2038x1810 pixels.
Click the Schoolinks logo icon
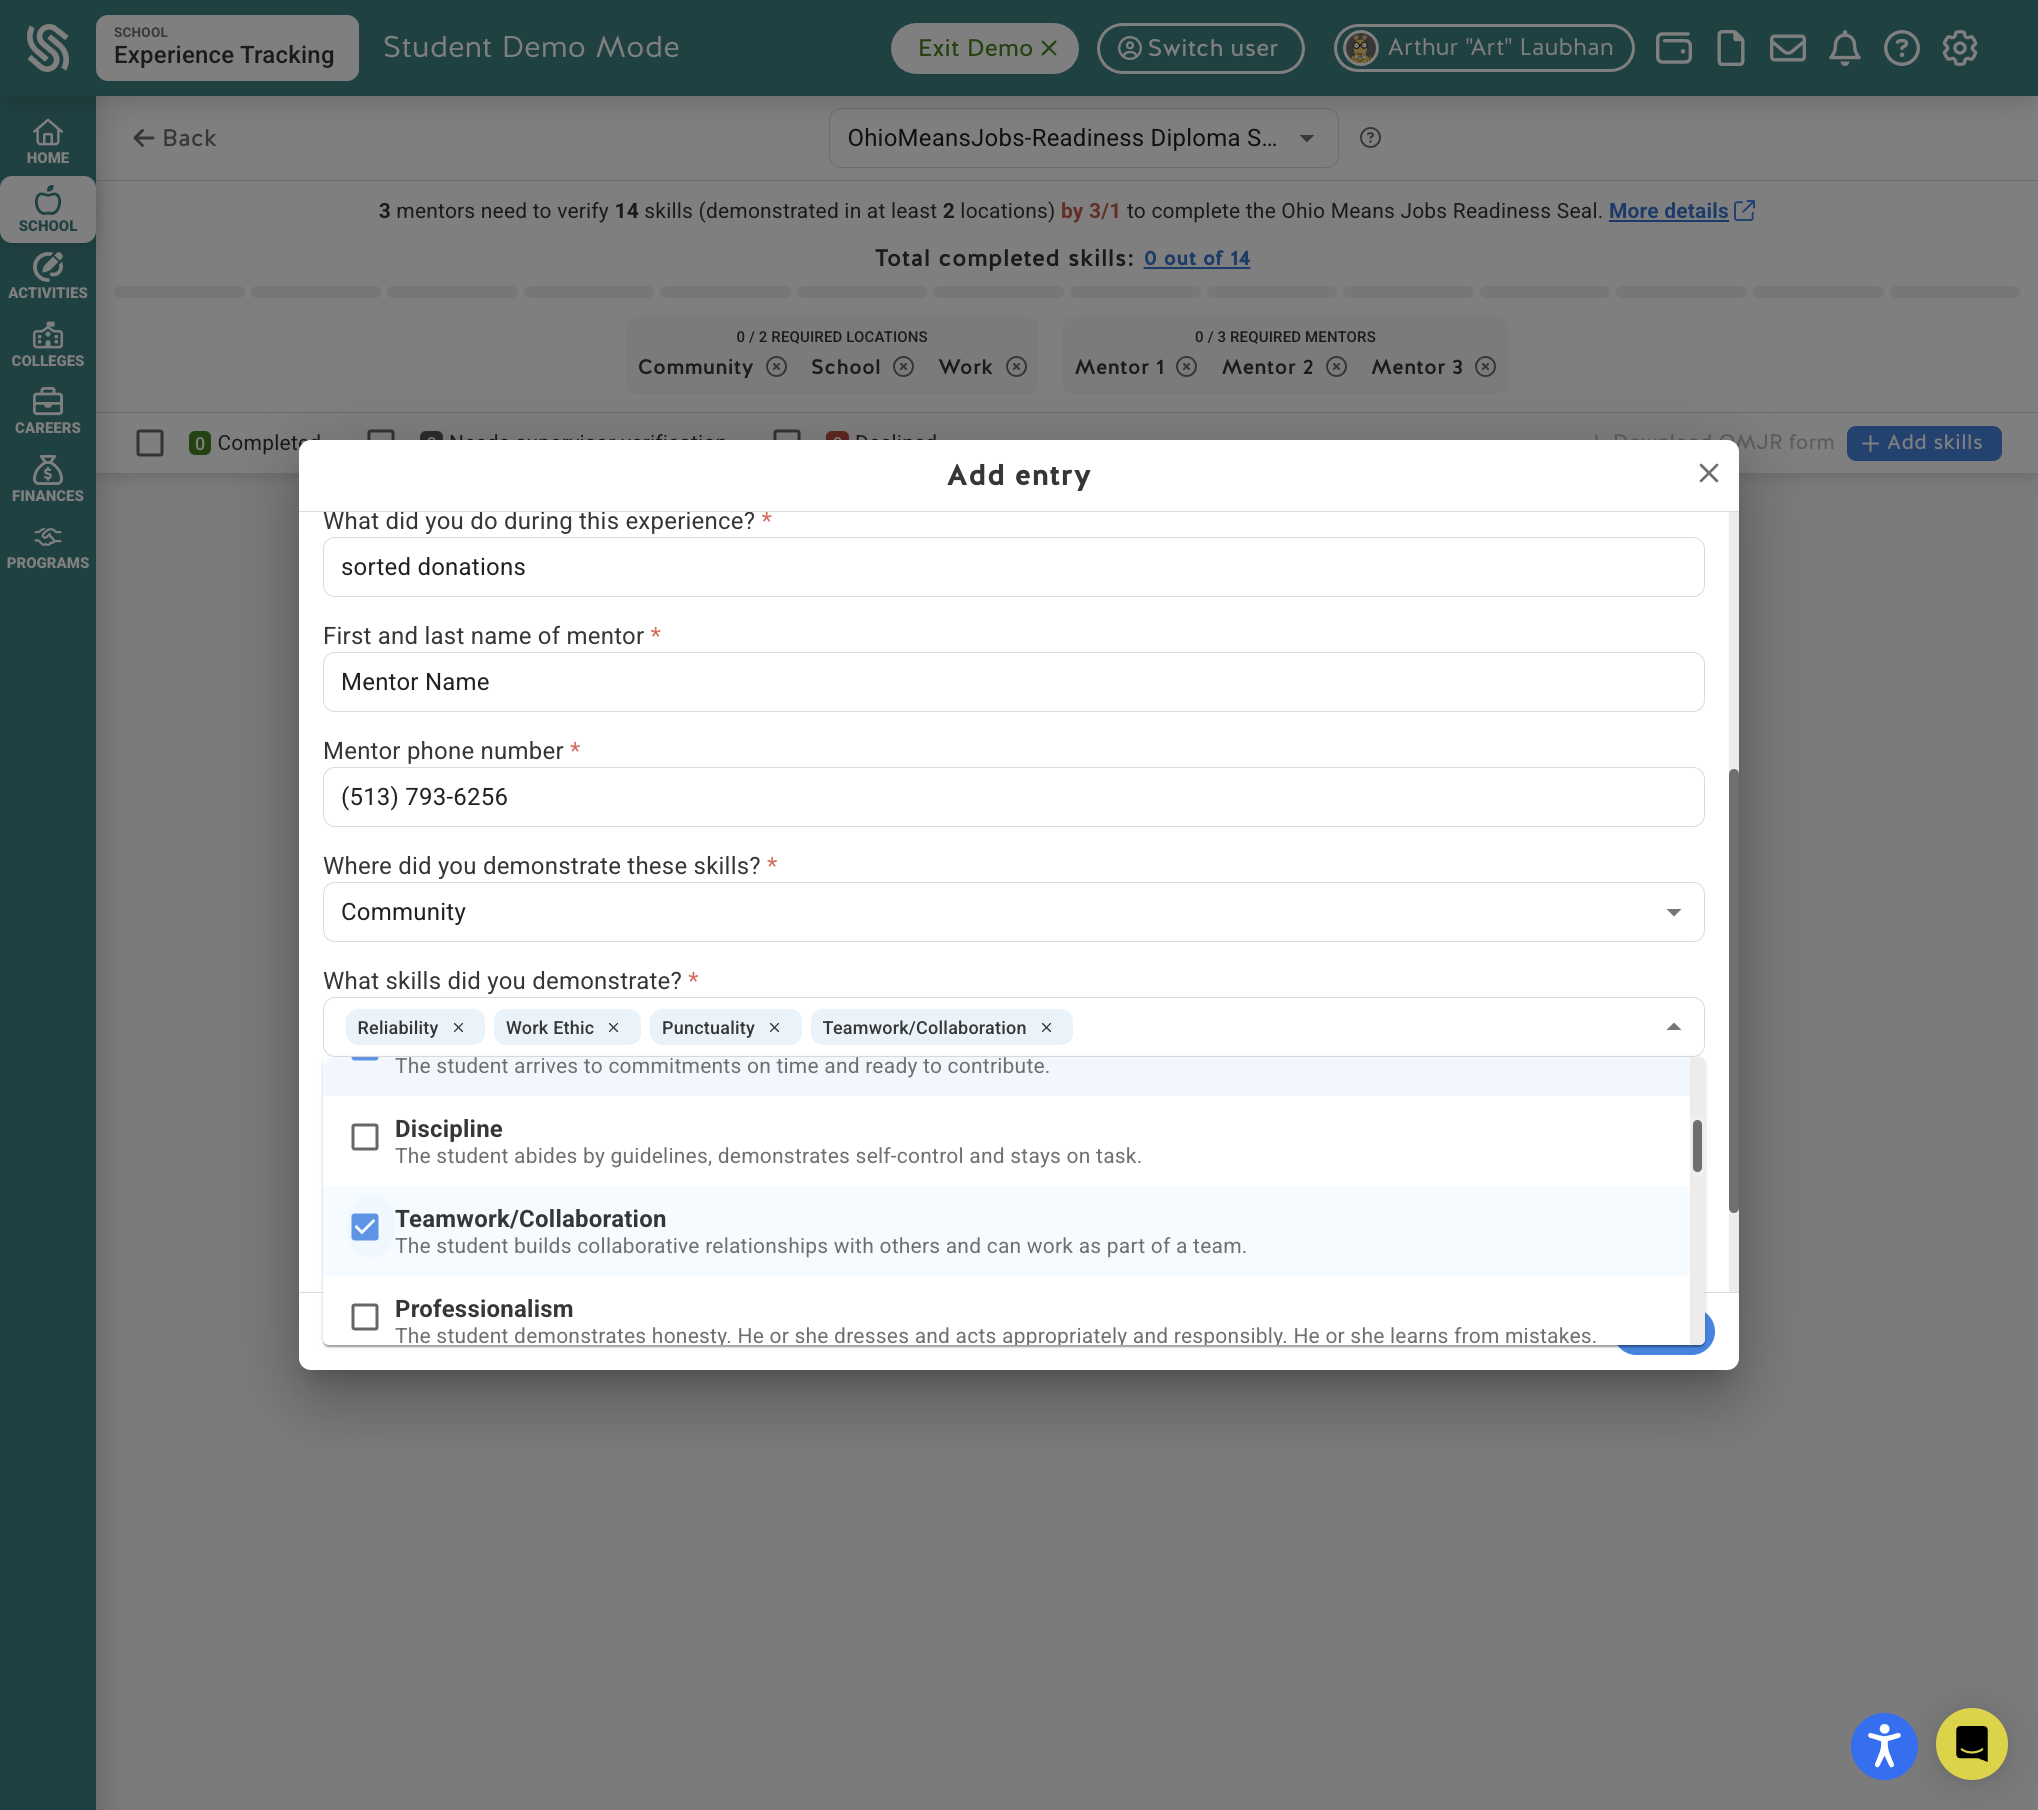48,48
